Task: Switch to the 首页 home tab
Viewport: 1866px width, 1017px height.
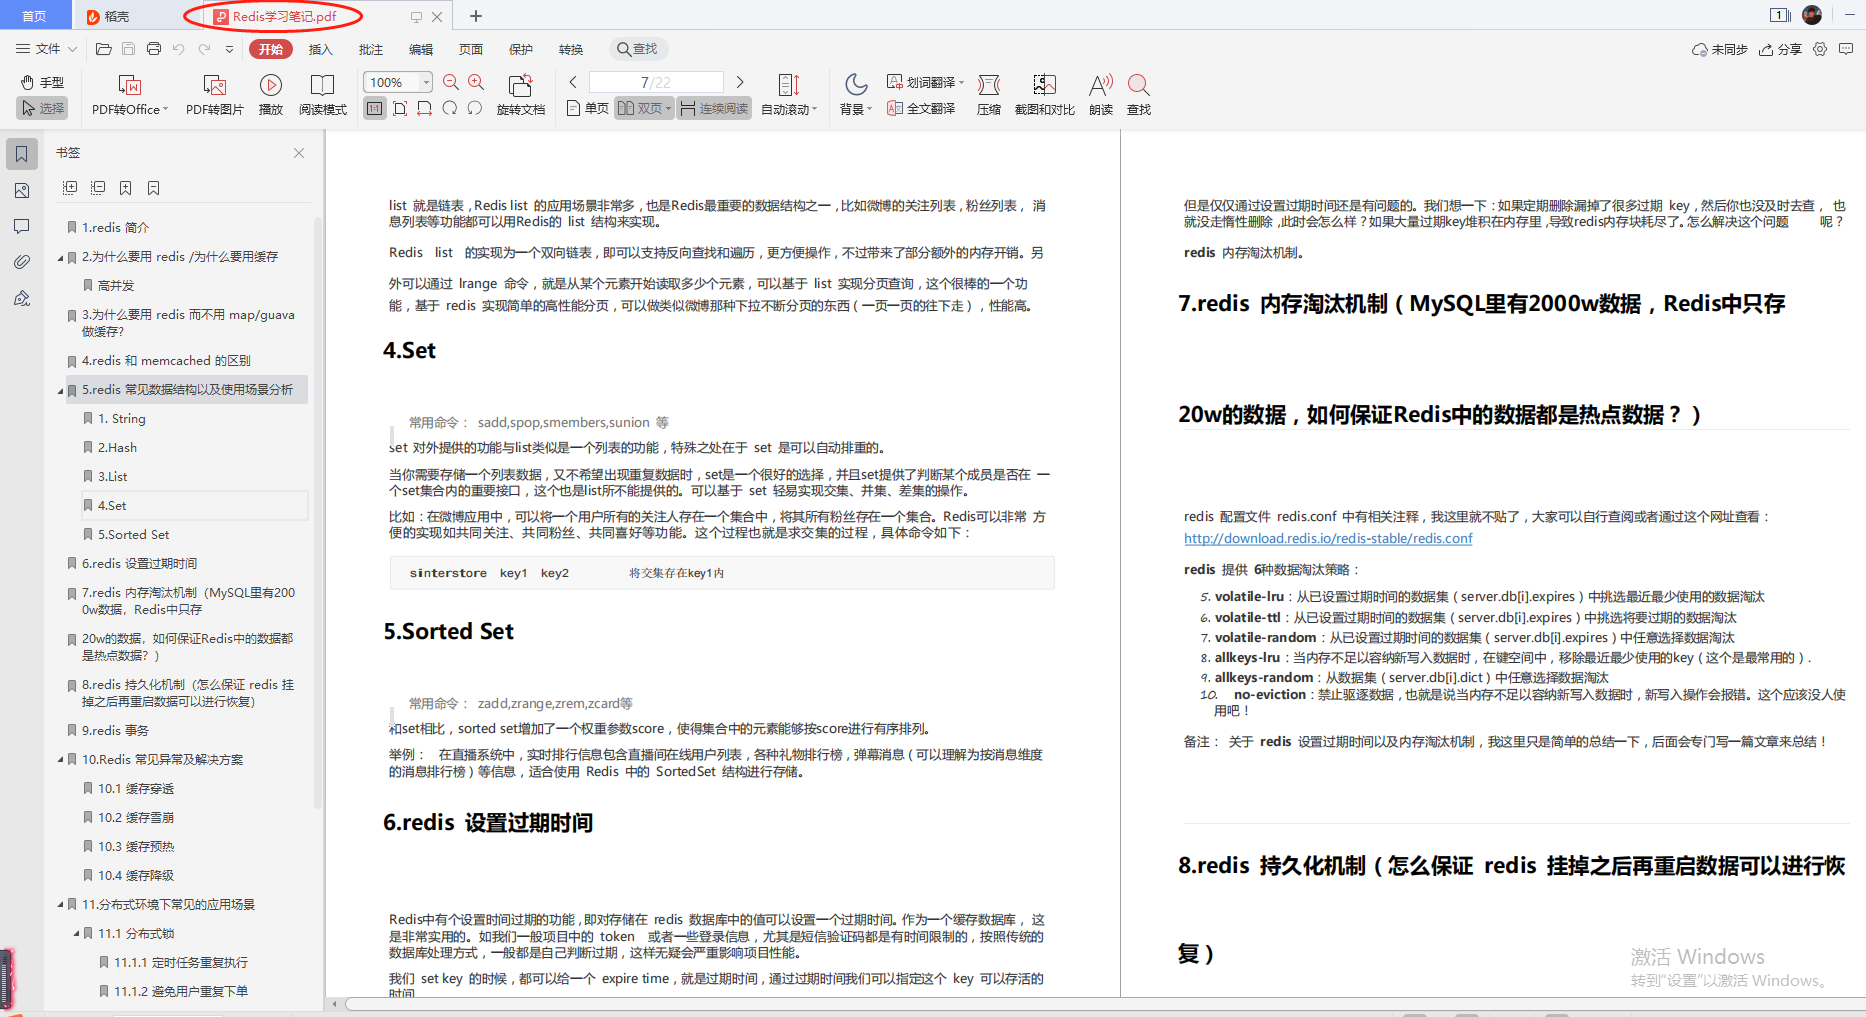Action: pyautogui.click(x=35, y=16)
